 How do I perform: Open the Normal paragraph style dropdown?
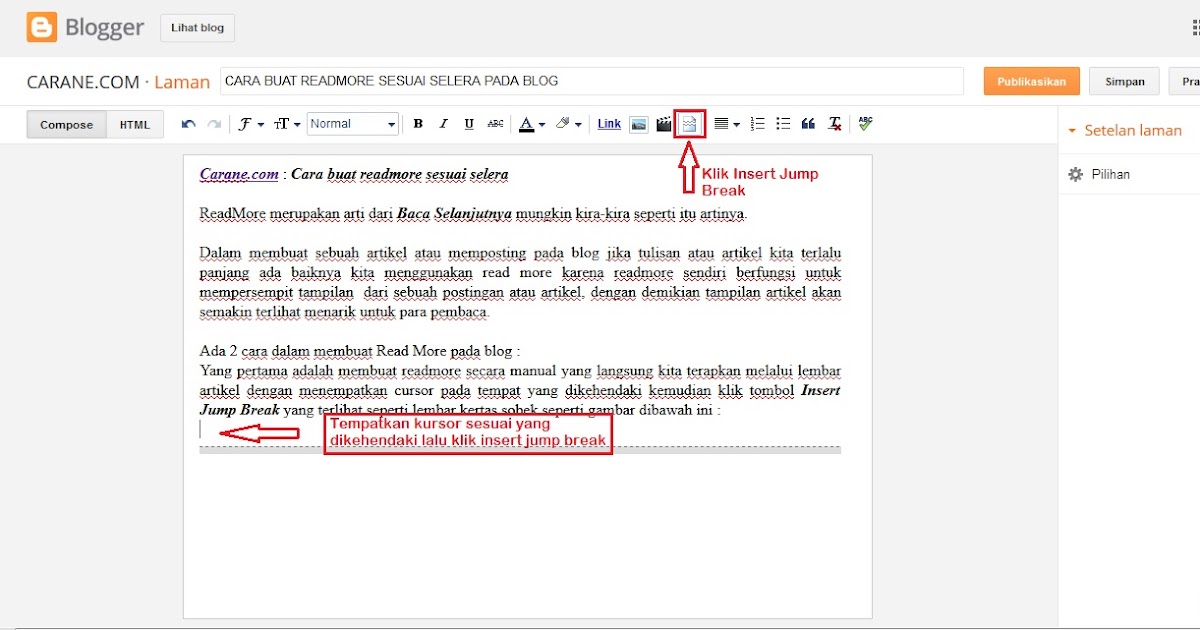[352, 123]
